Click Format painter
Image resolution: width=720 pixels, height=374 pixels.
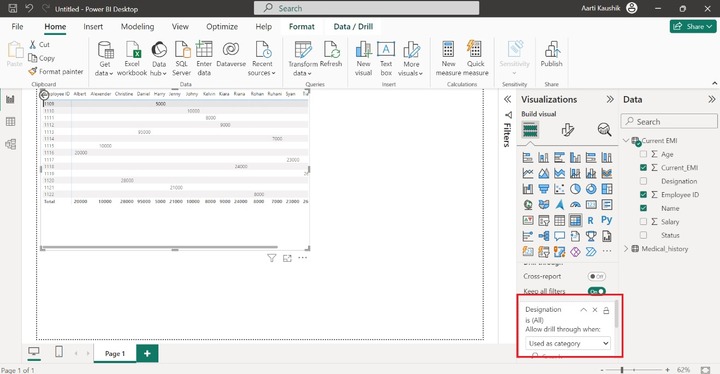tap(56, 72)
